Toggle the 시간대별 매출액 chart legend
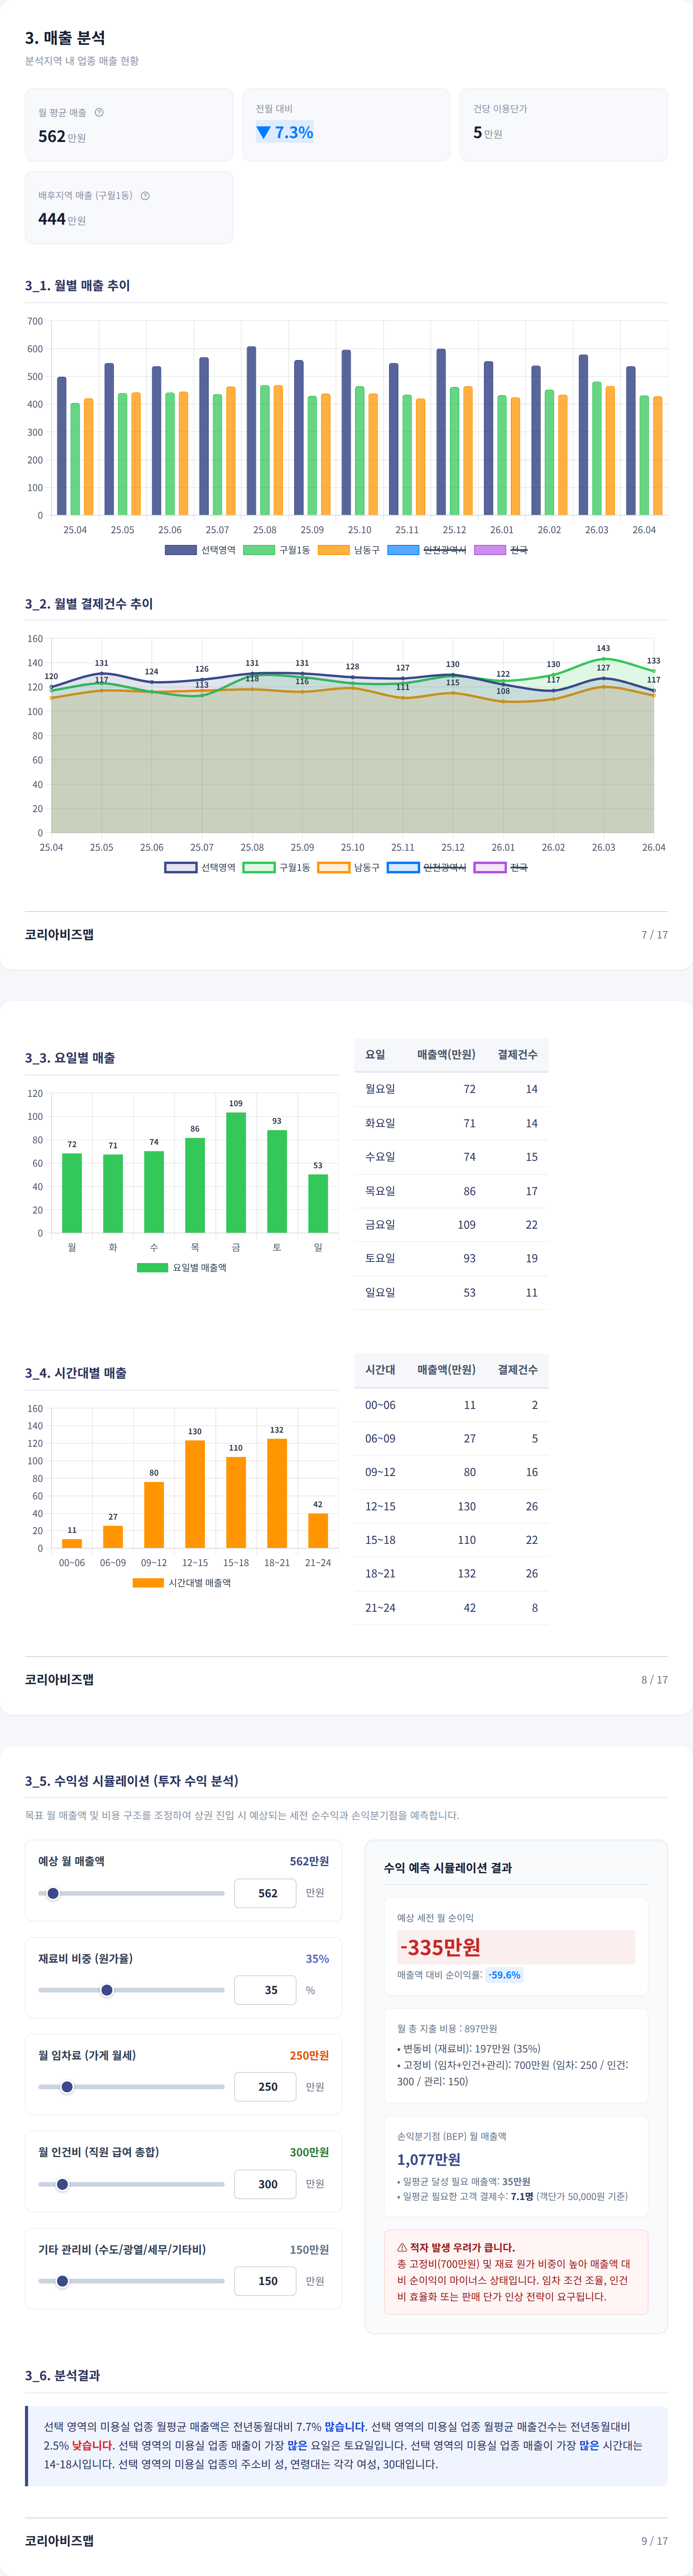 tap(182, 1583)
